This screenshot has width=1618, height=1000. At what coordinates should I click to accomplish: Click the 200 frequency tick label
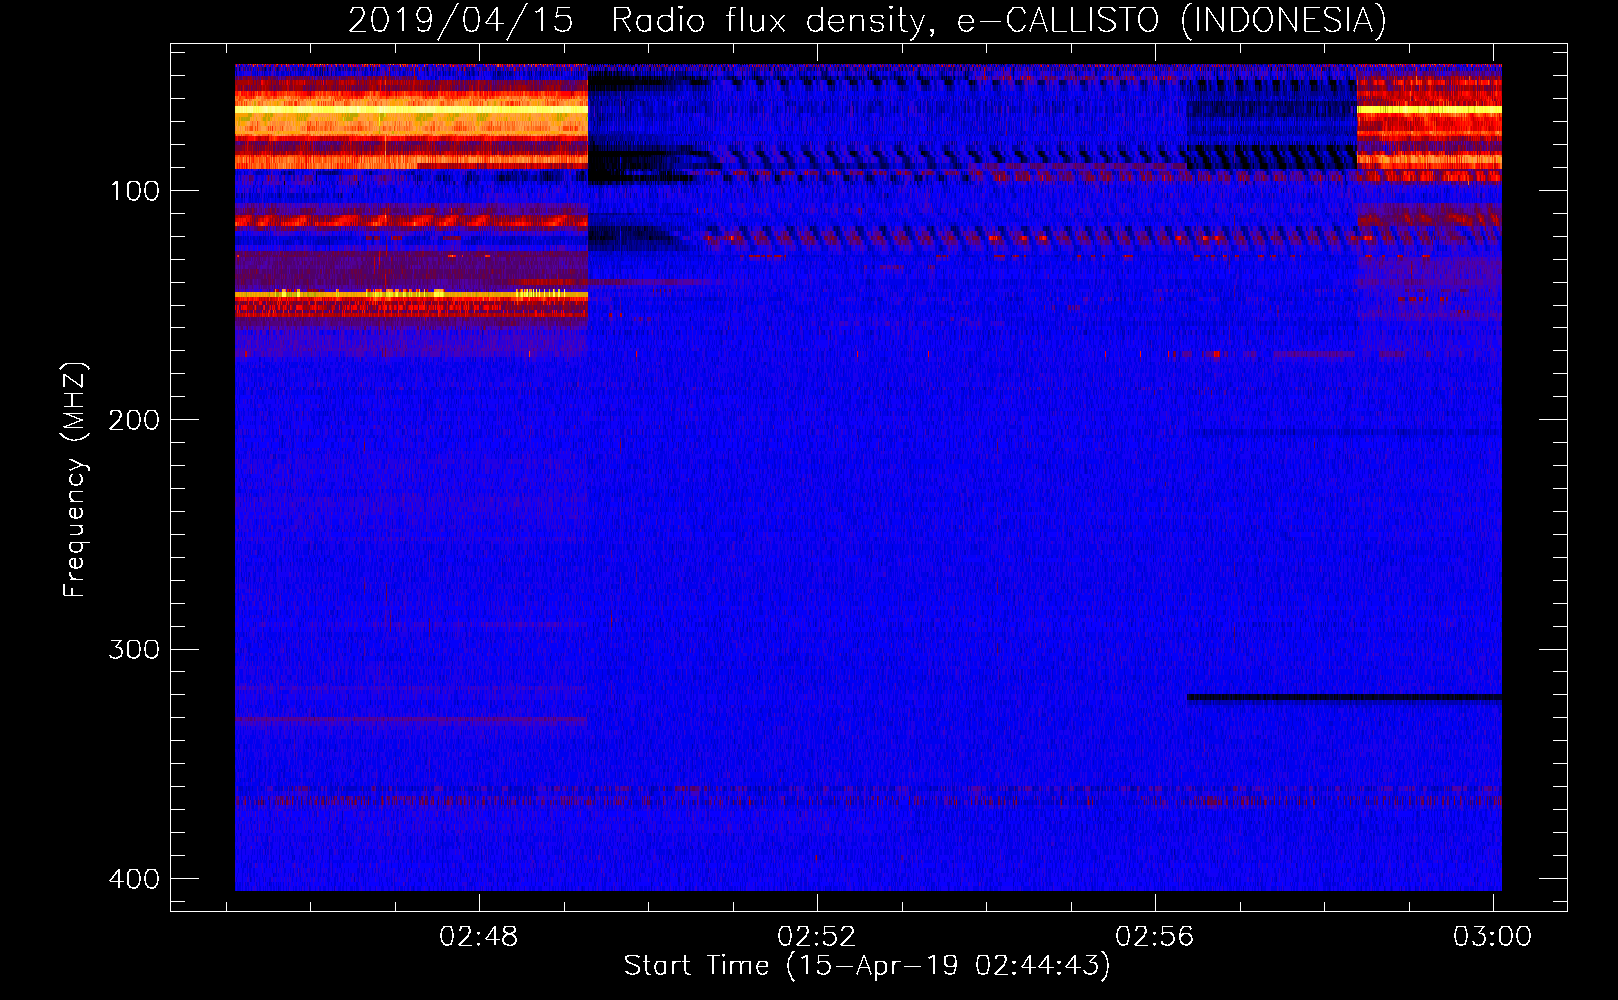tap(135, 420)
